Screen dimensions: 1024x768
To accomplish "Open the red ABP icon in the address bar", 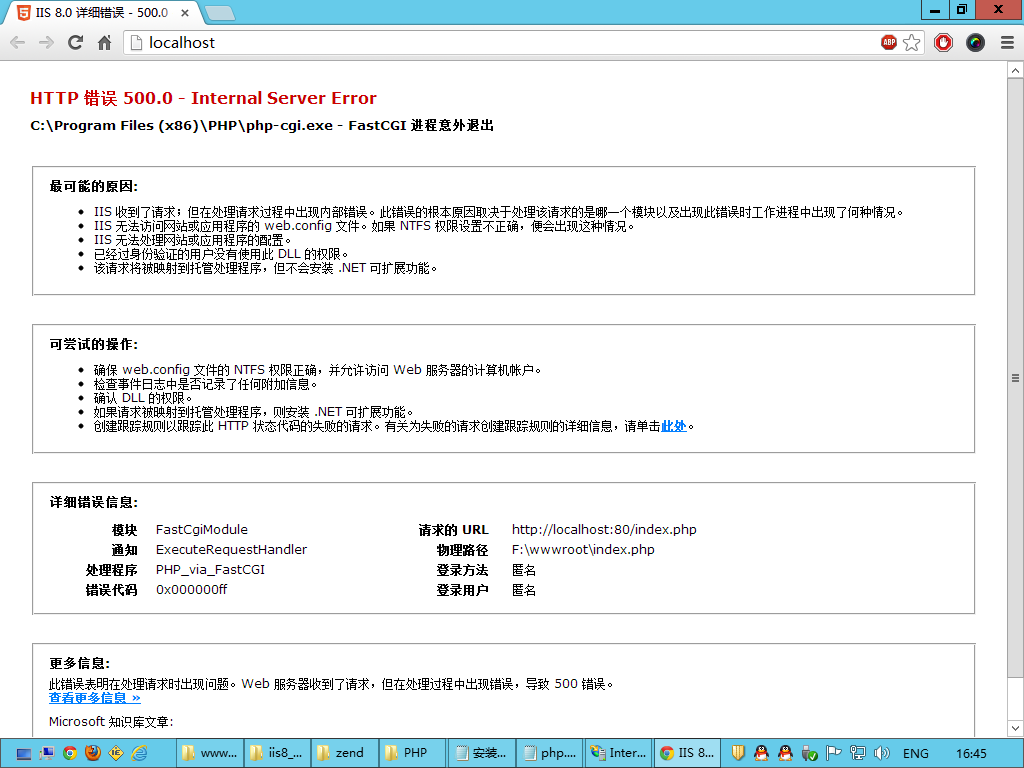I will tap(889, 42).
